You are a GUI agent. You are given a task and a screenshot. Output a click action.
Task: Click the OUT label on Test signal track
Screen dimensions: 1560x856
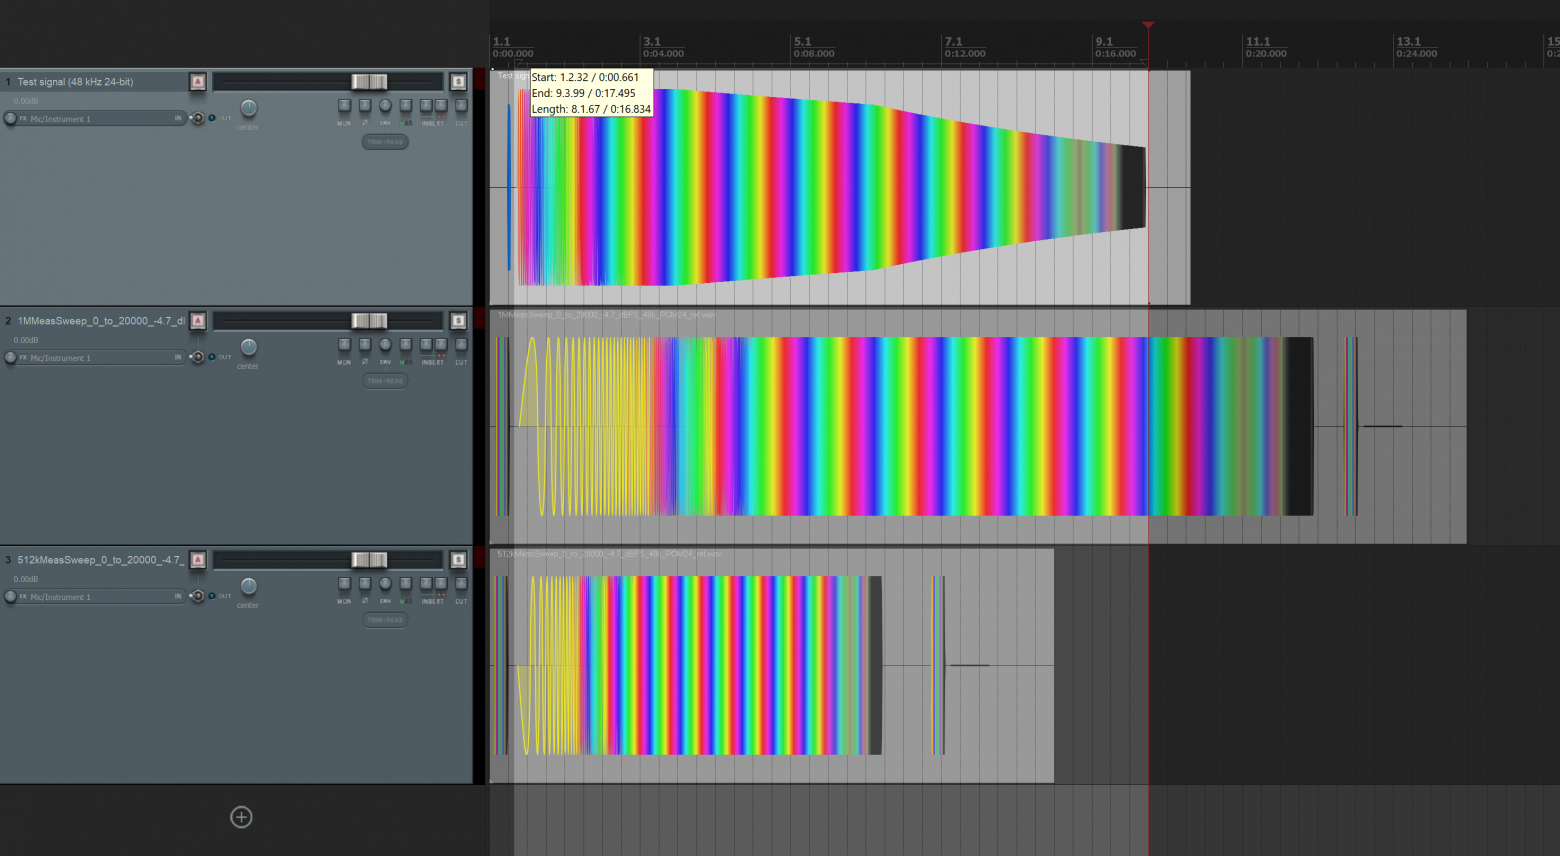[225, 118]
